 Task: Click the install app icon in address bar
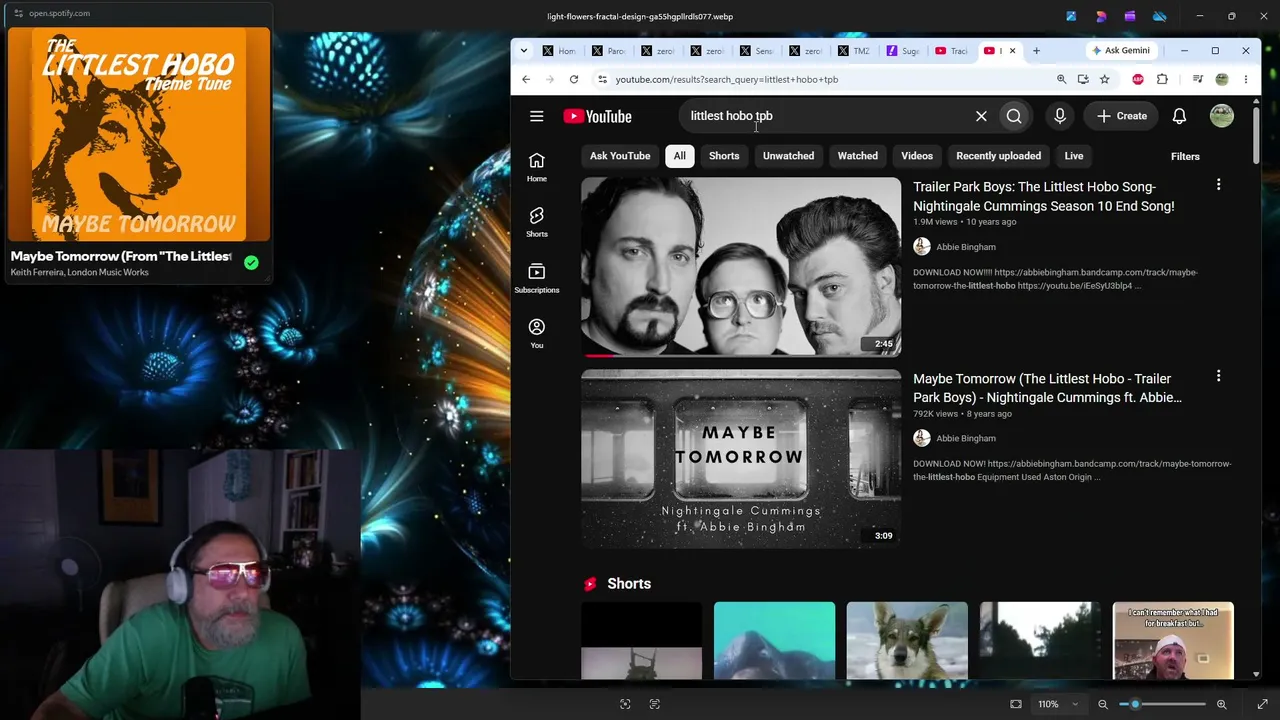[1083, 79]
